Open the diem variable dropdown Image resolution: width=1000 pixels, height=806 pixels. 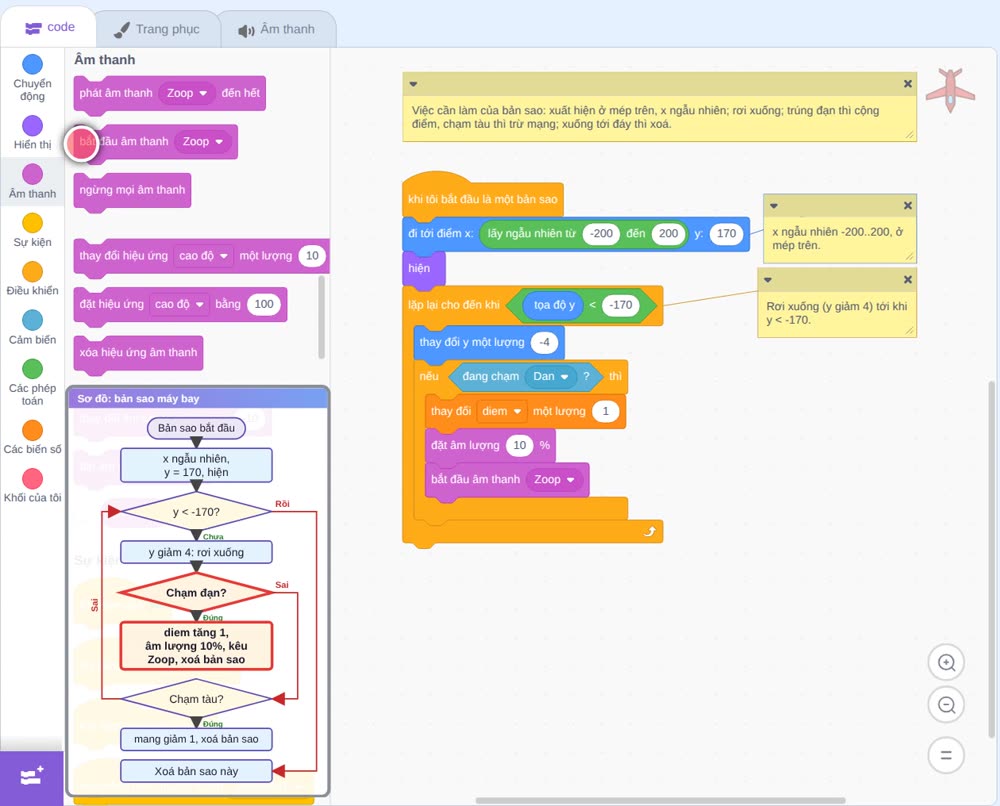pyautogui.click(x=501, y=411)
